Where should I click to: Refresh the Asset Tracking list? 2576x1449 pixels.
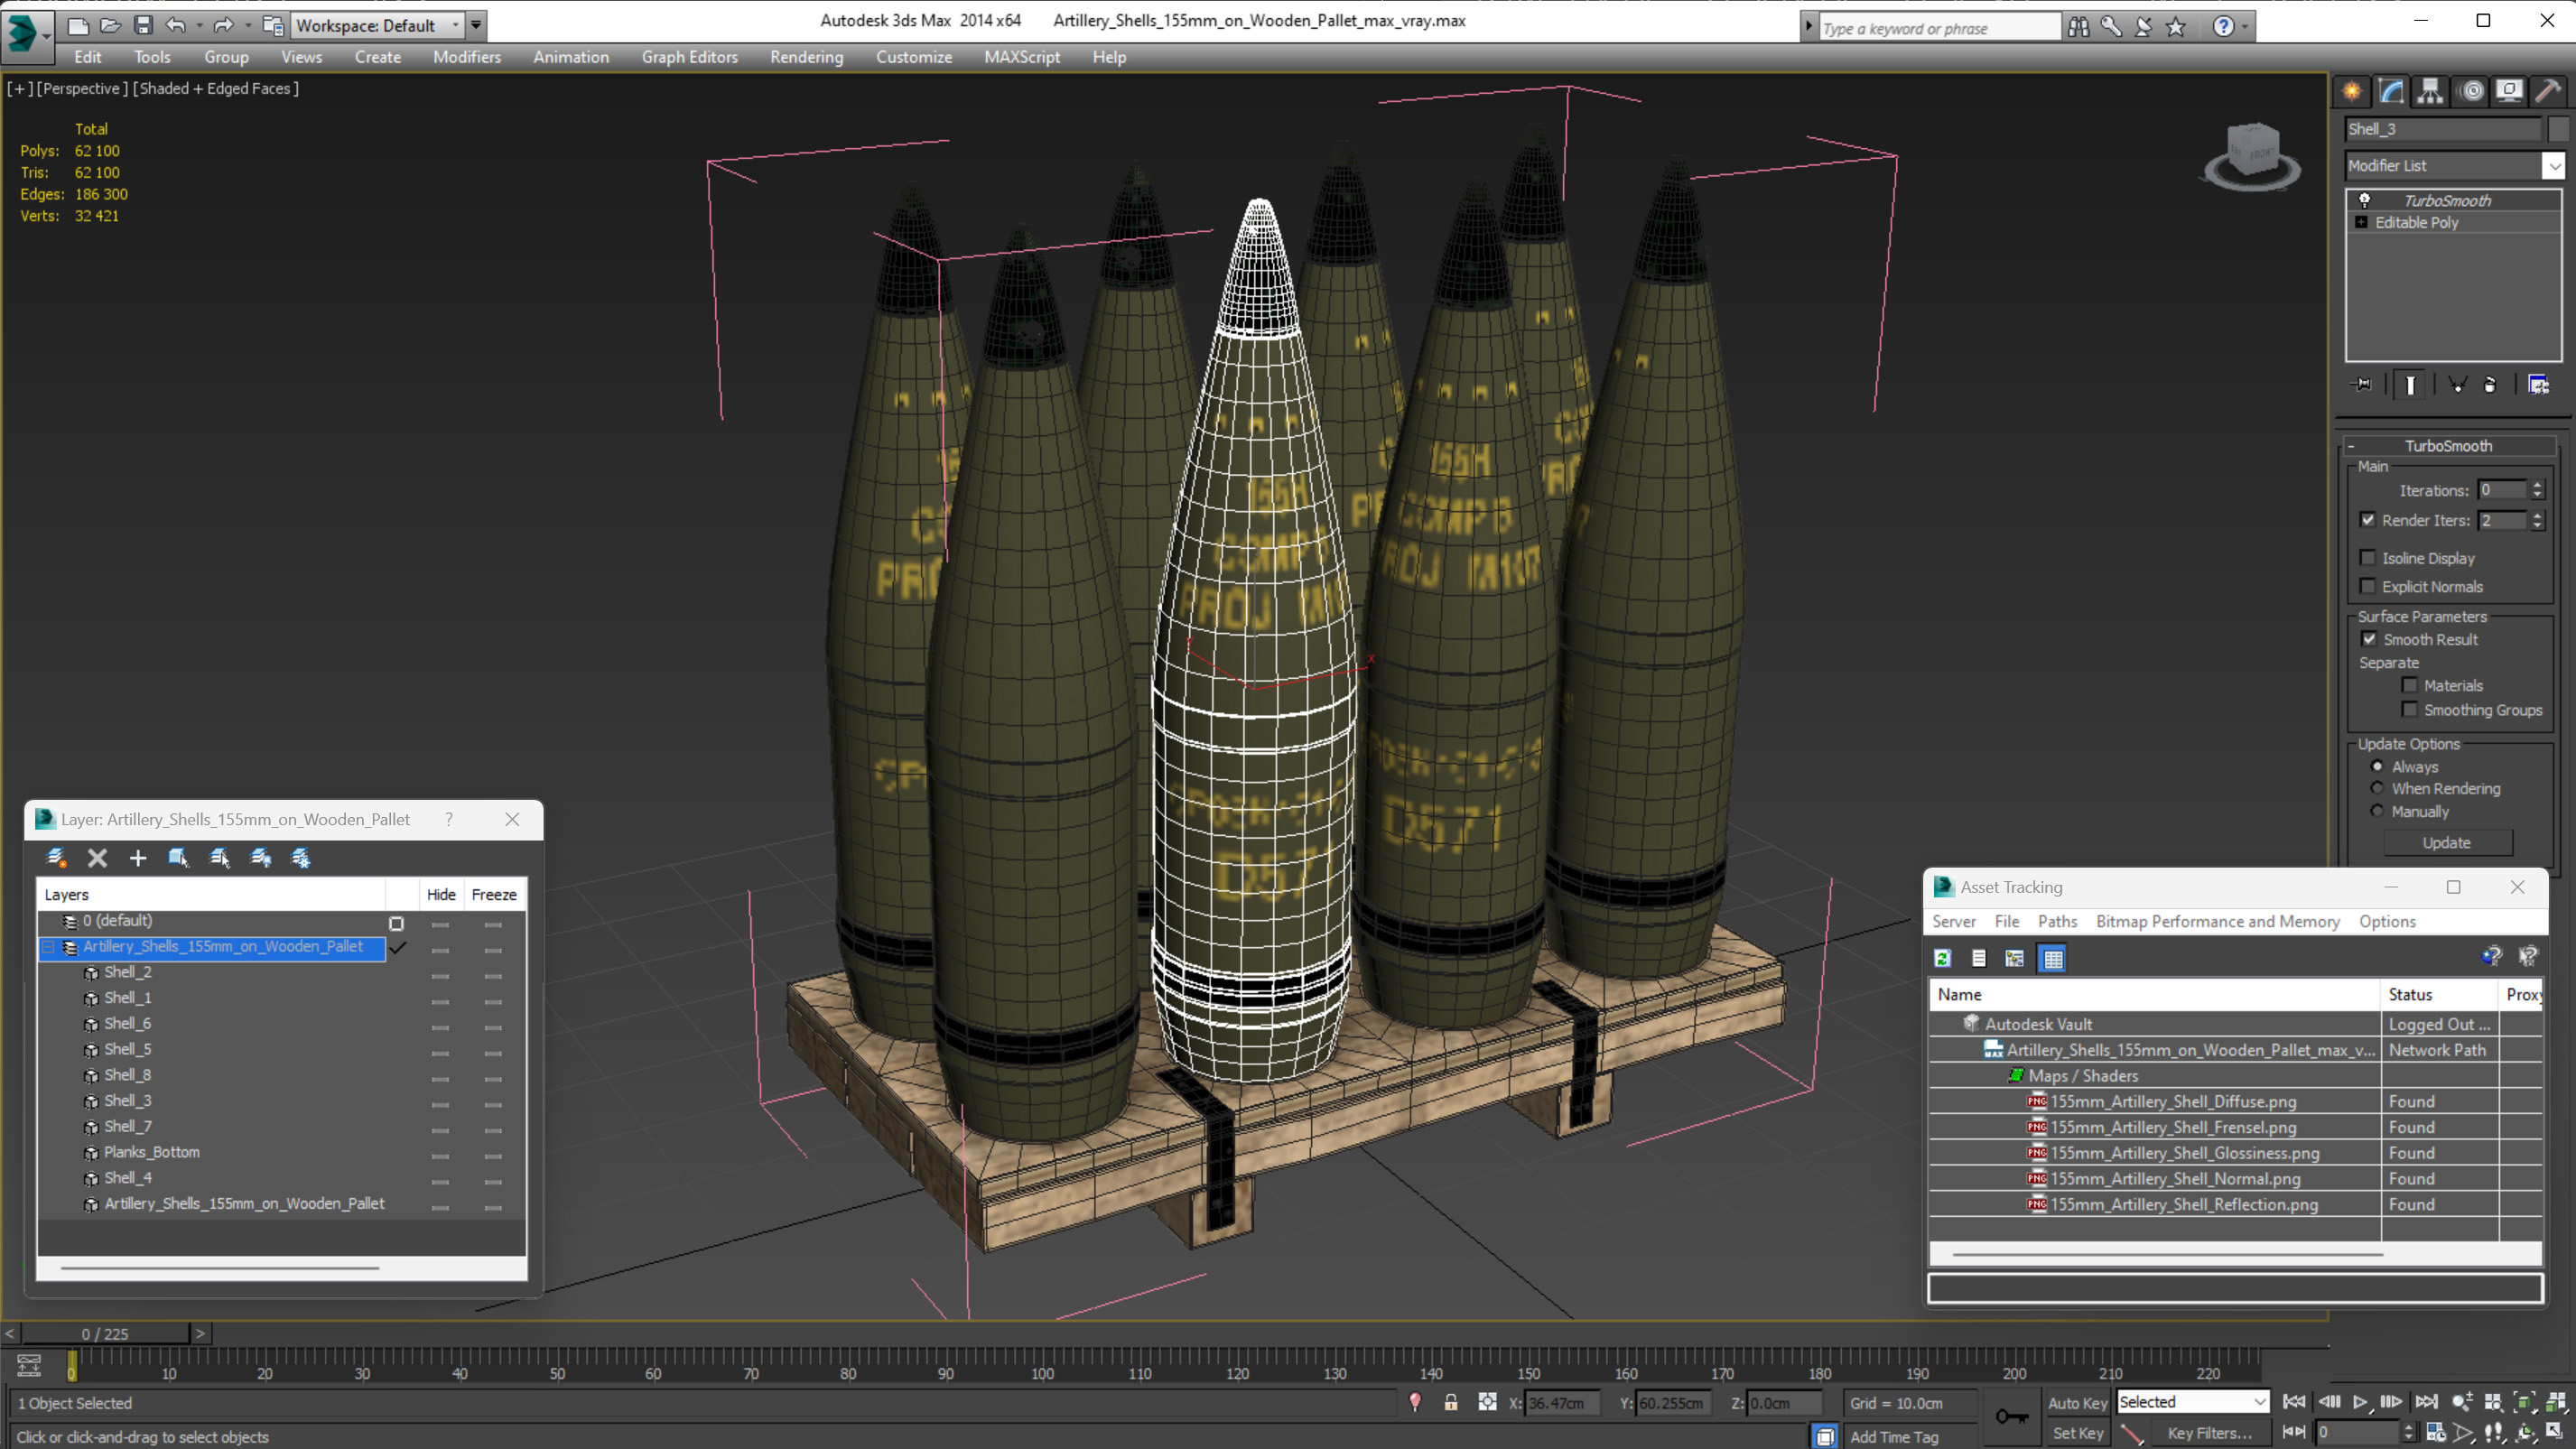1943,958
